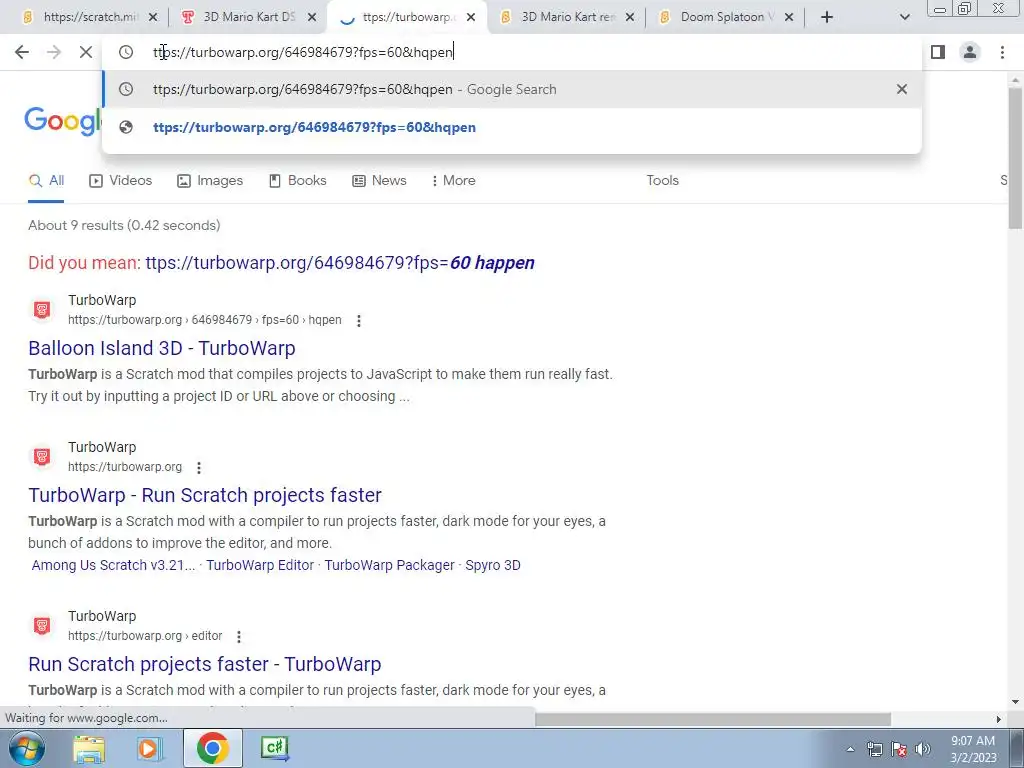Open the taskbar clock showing 9:07 AM
Screen dimensions: 1024x768
click(973, 749)
